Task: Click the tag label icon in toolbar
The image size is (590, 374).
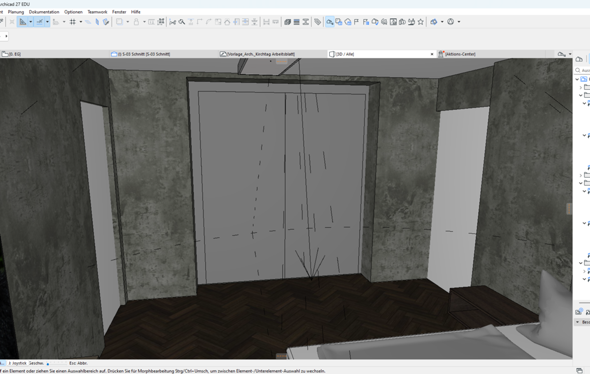Action: 318,22
